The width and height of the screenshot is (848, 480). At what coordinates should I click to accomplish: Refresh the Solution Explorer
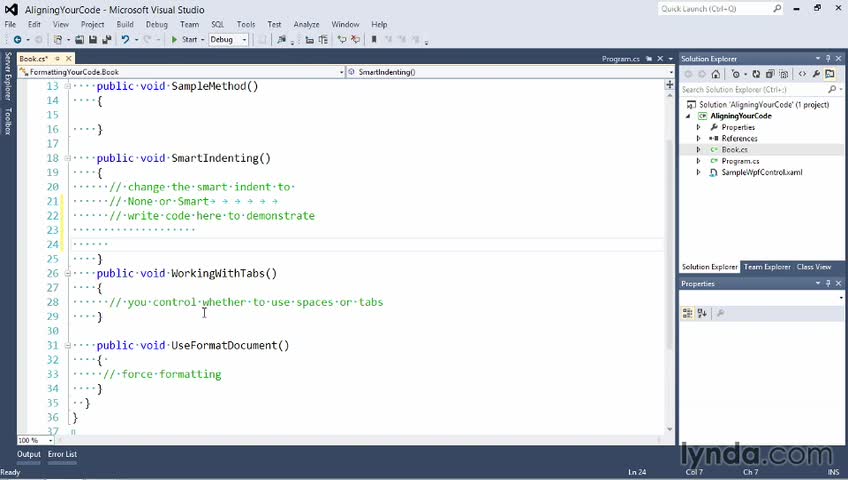(756, 74)
